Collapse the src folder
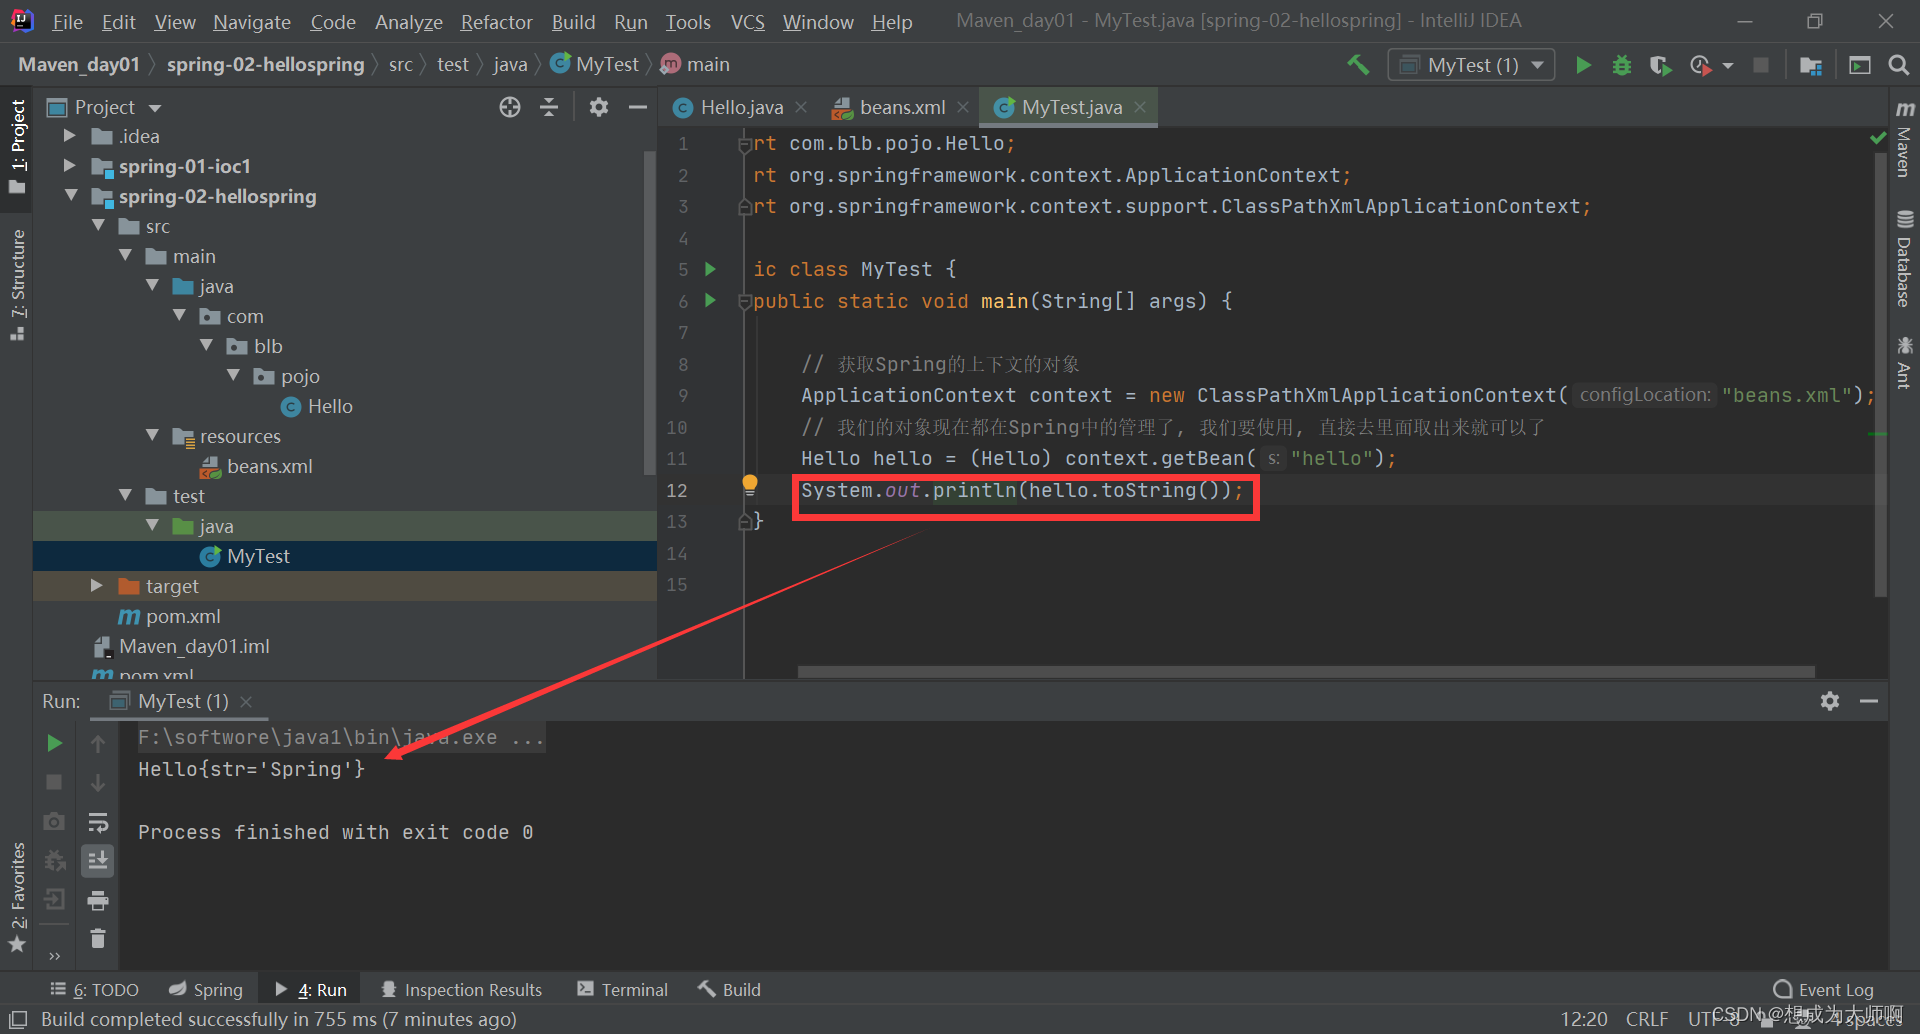The height and width of the screenshot is (1034, 1920). [98, 226]
